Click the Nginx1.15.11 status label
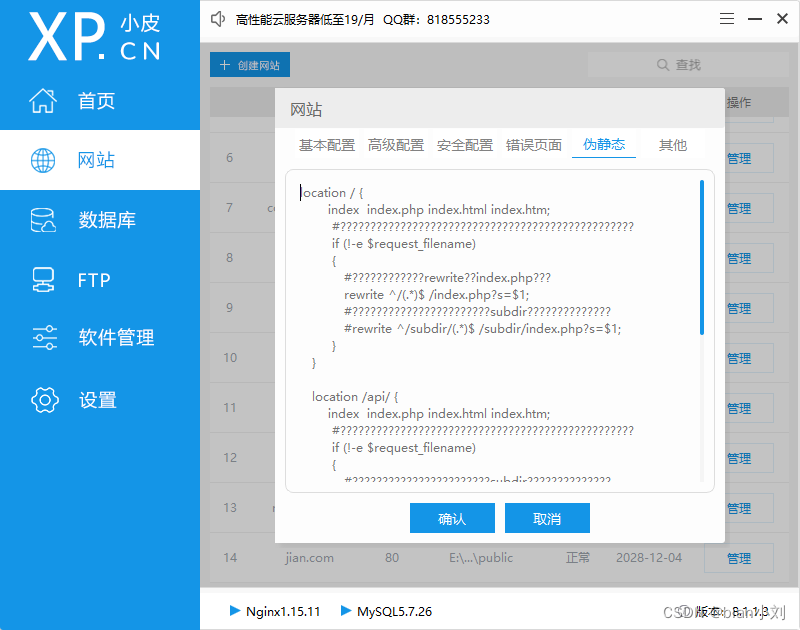 283,611
